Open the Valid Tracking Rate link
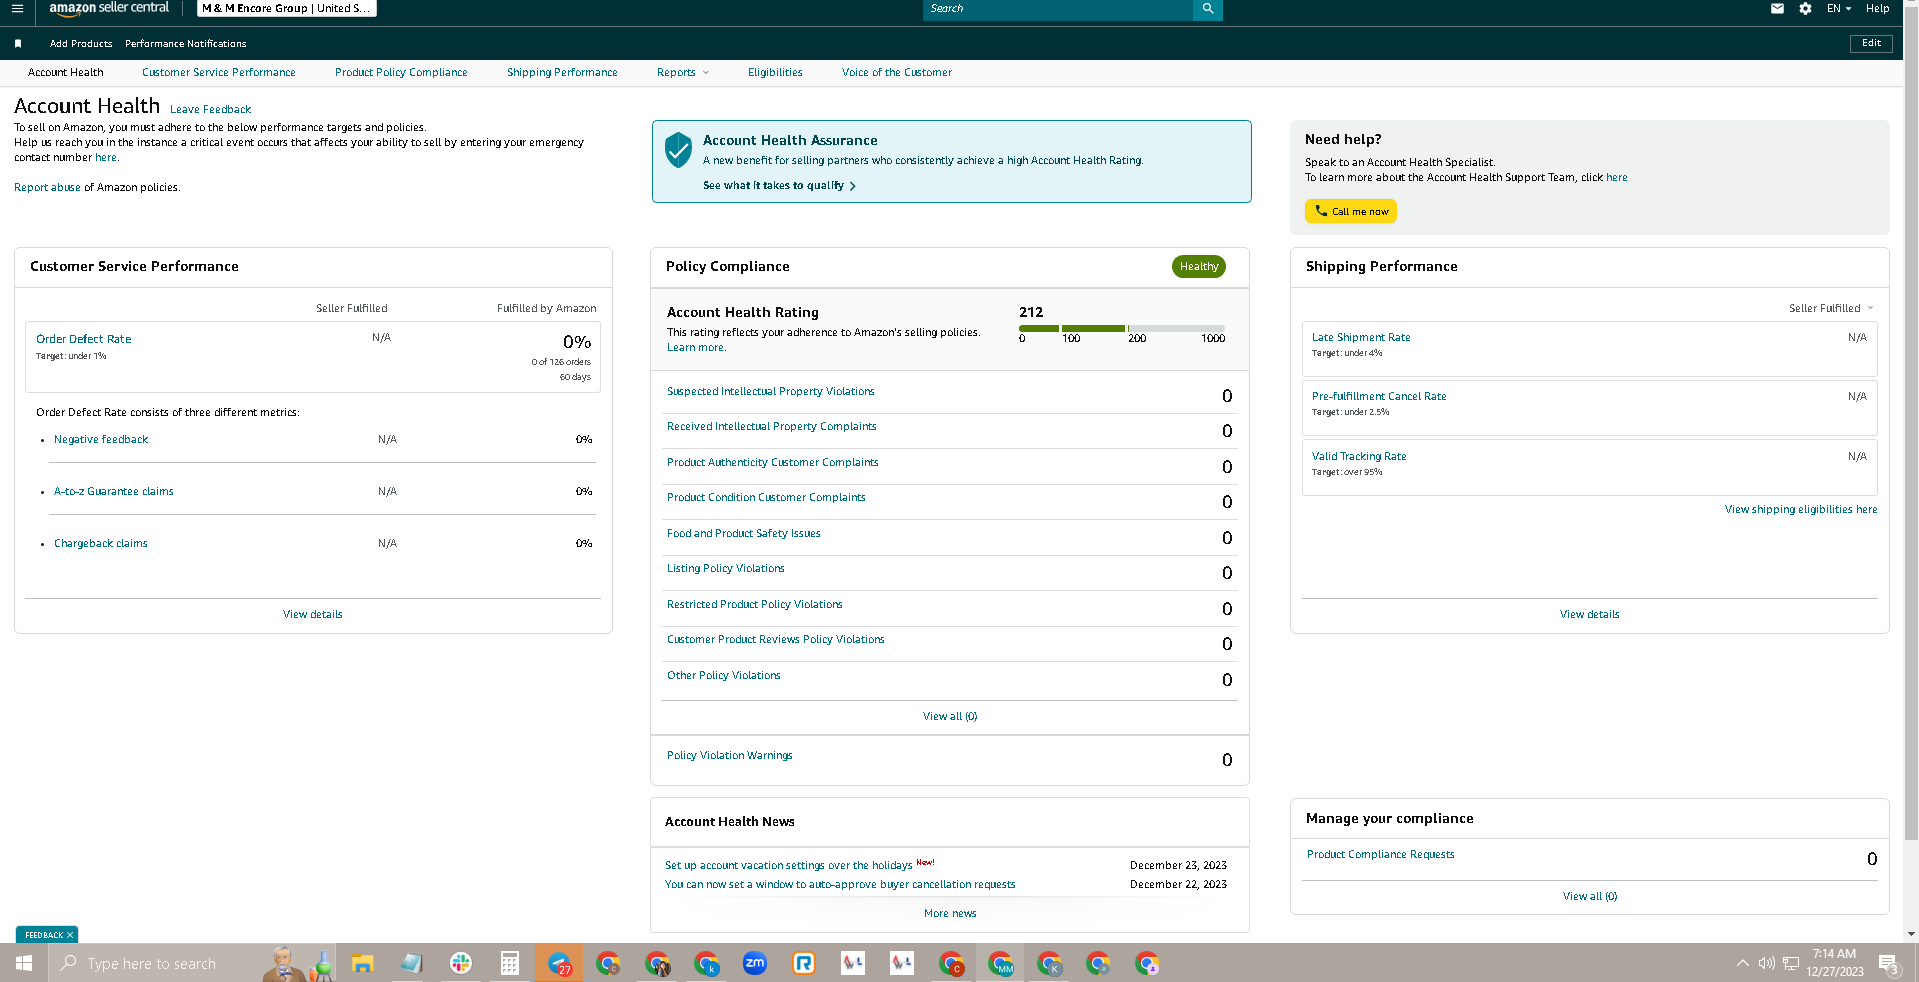 tap(1359, 457)
